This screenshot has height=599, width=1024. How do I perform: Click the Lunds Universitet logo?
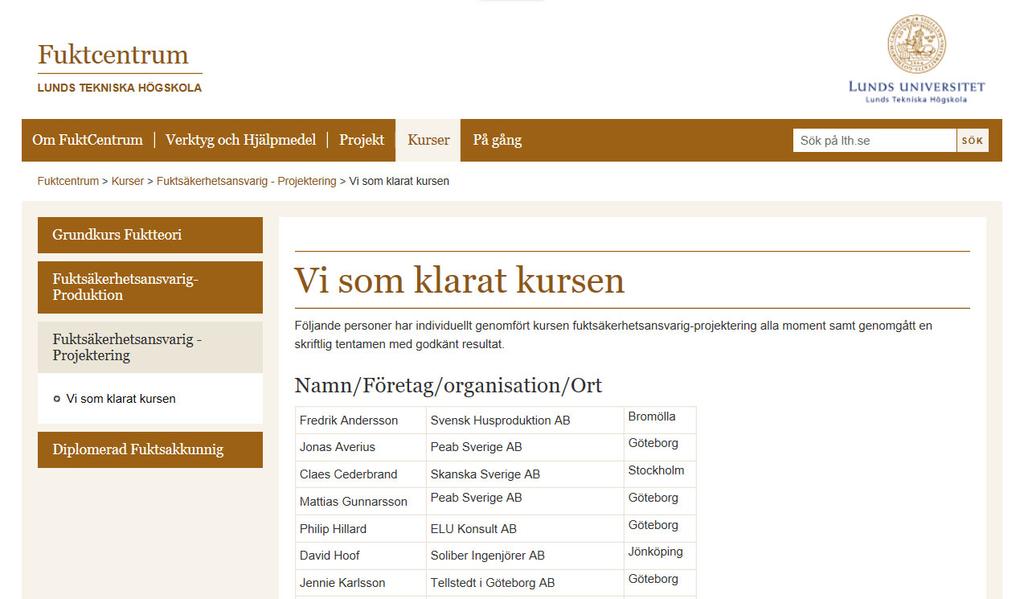tap(916, 59)
